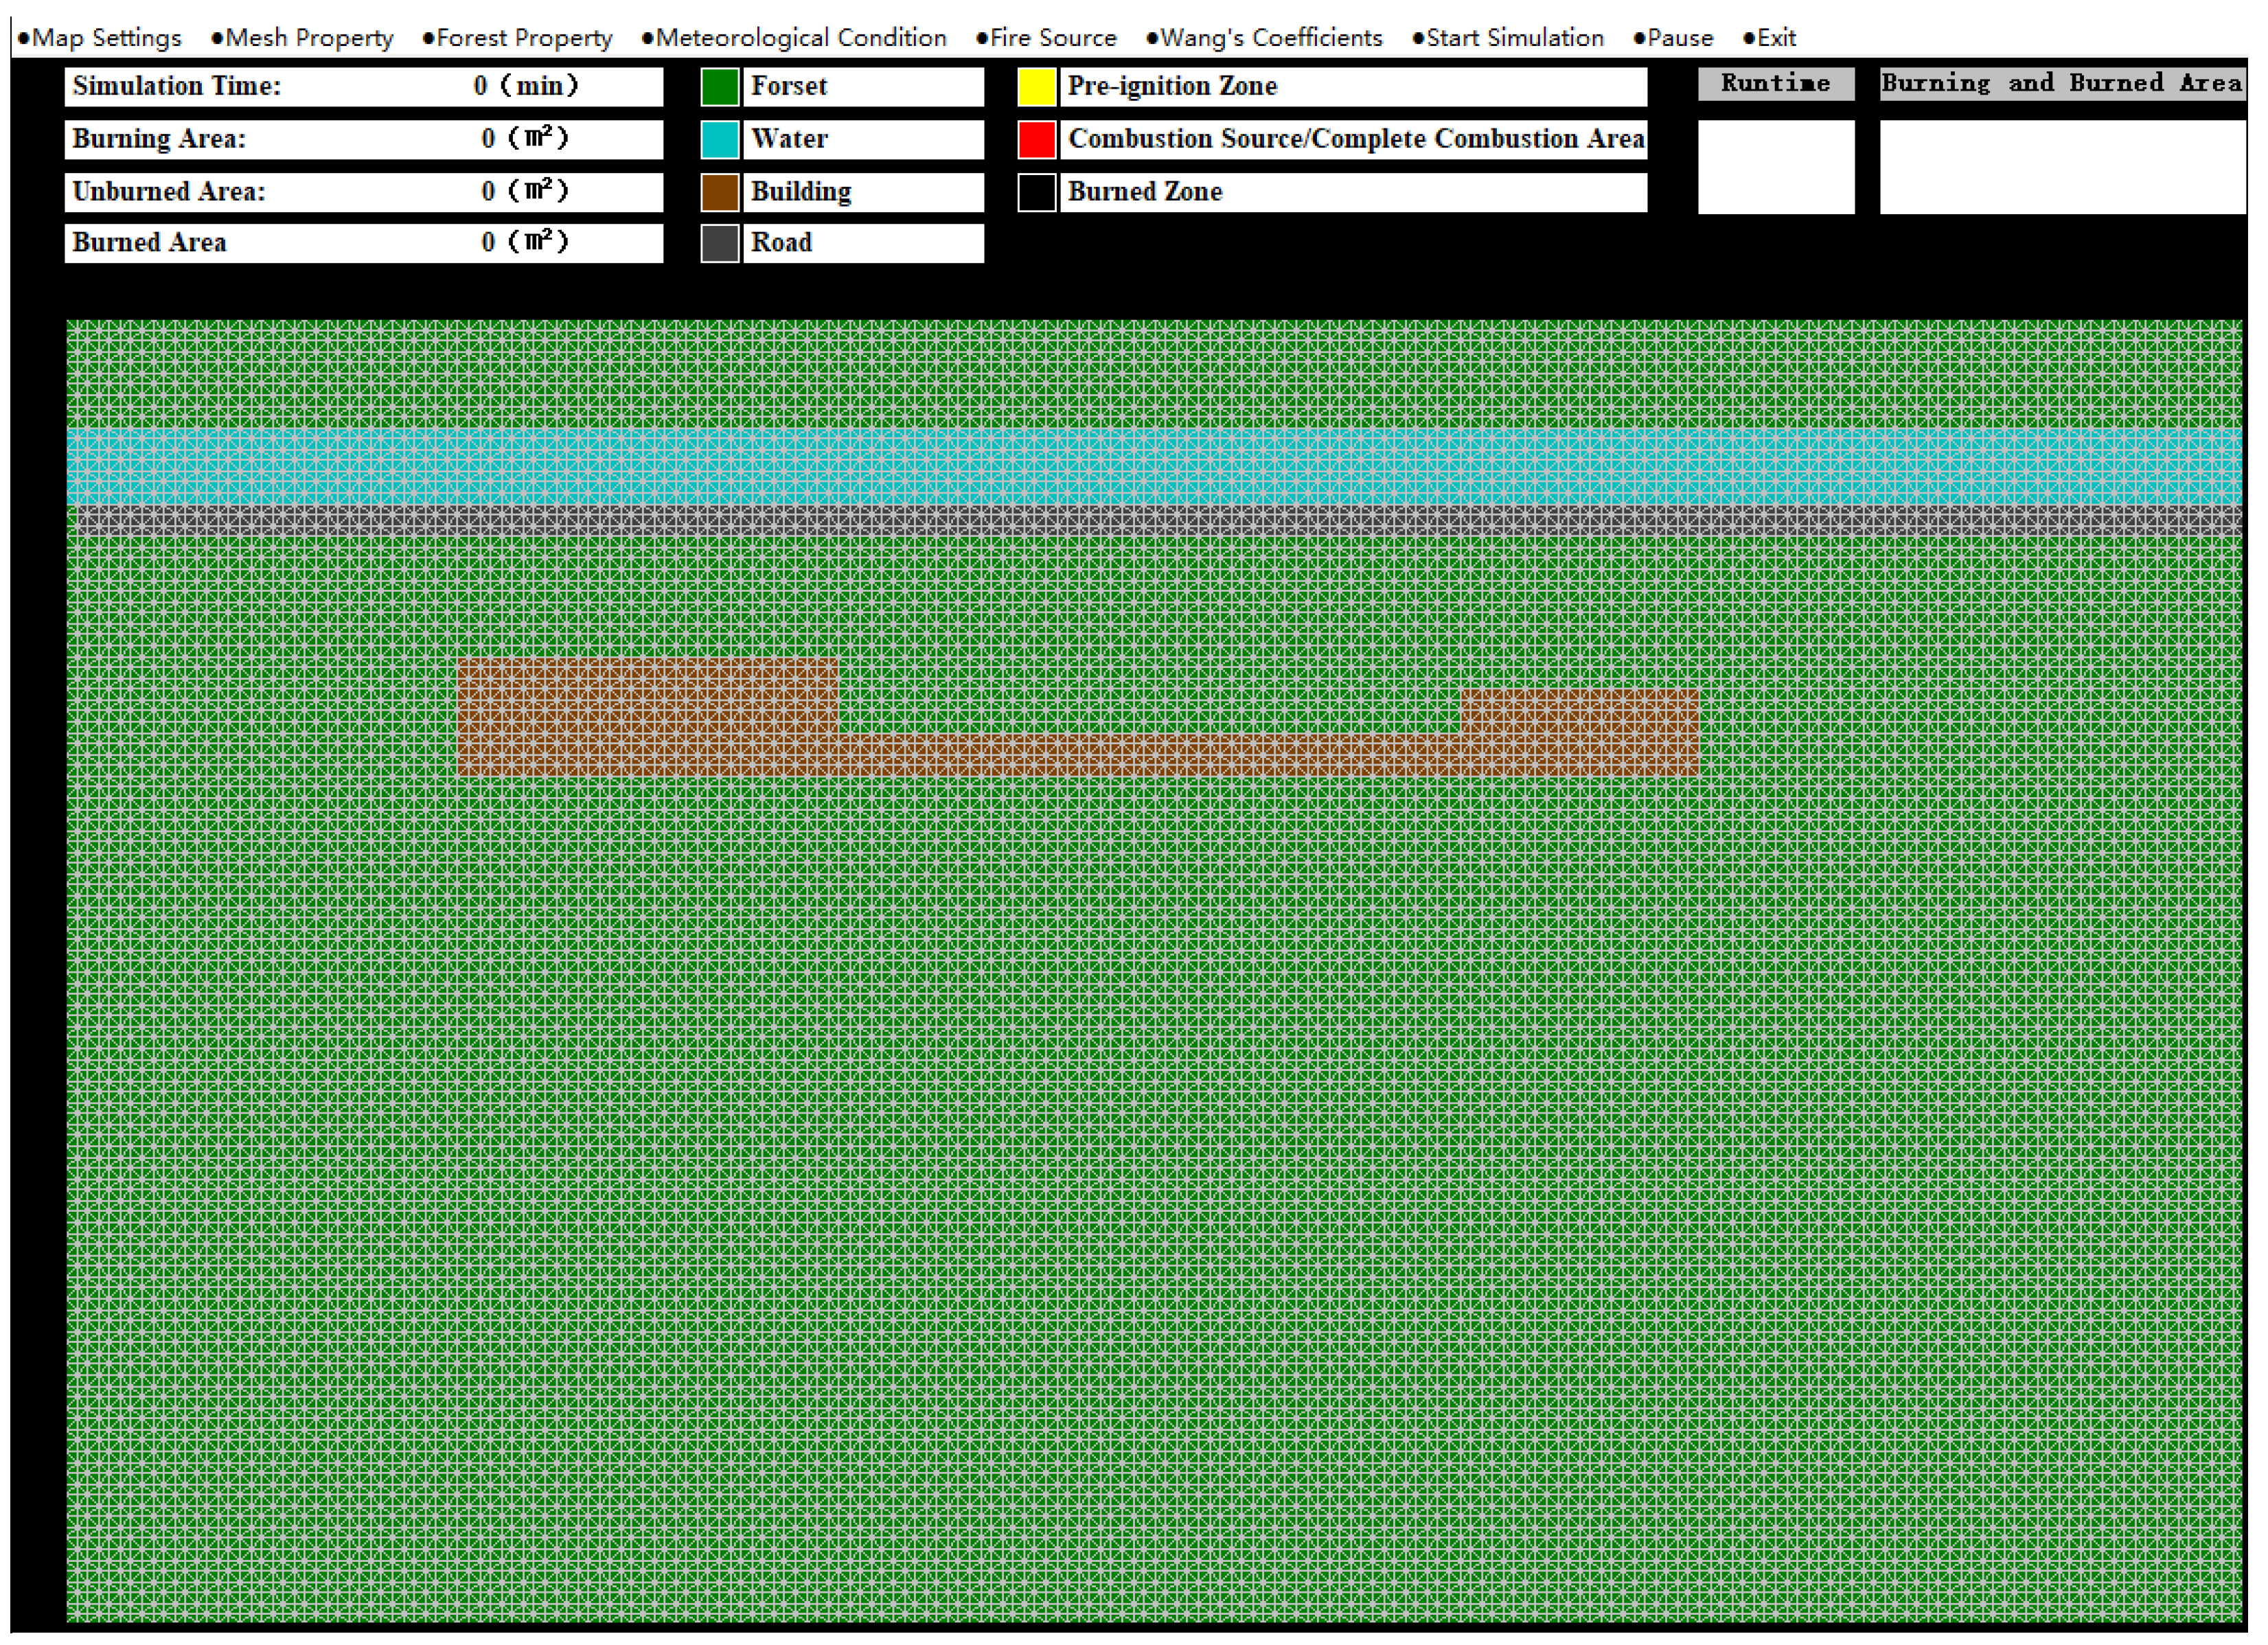Image resolution: width=2268 pixels, height=1645 pixels.
Task: Click the yellow Pre-ignition Zone swatch
Action: pyautogui.click(x=1036, y=87)
